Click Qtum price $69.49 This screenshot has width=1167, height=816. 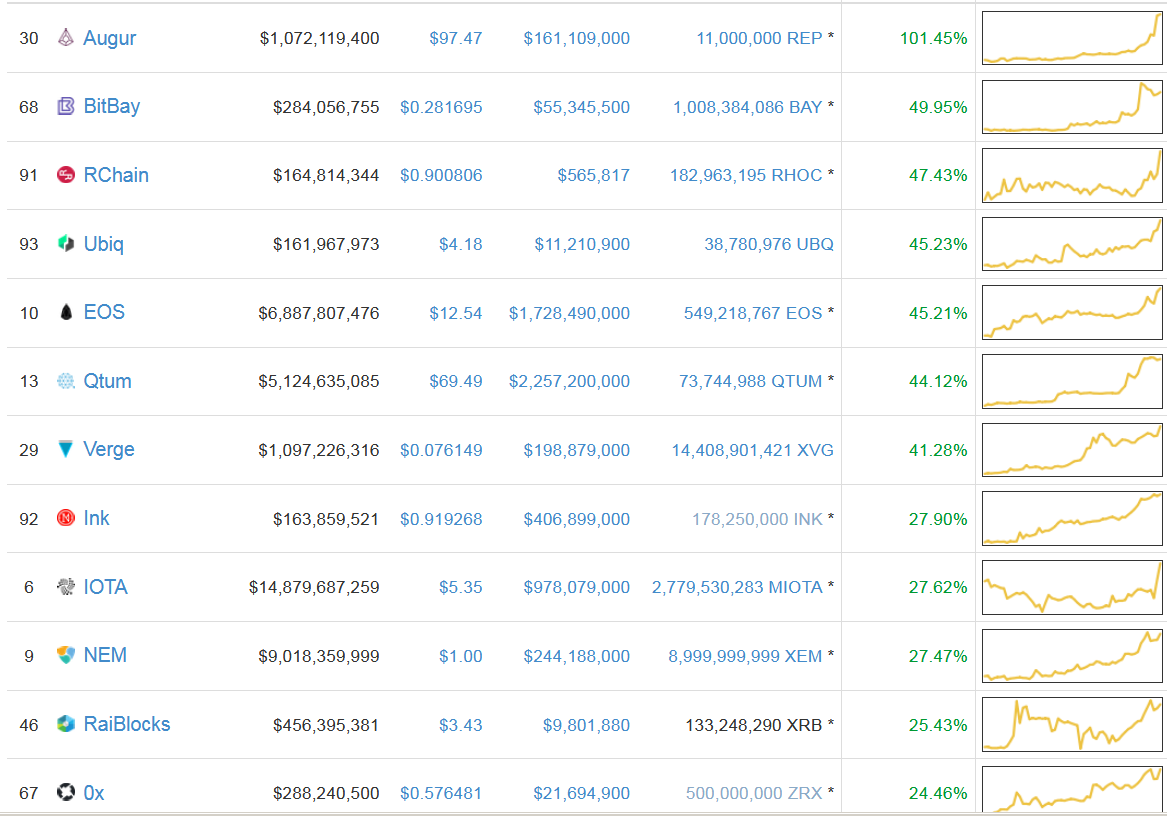(455, 381)
